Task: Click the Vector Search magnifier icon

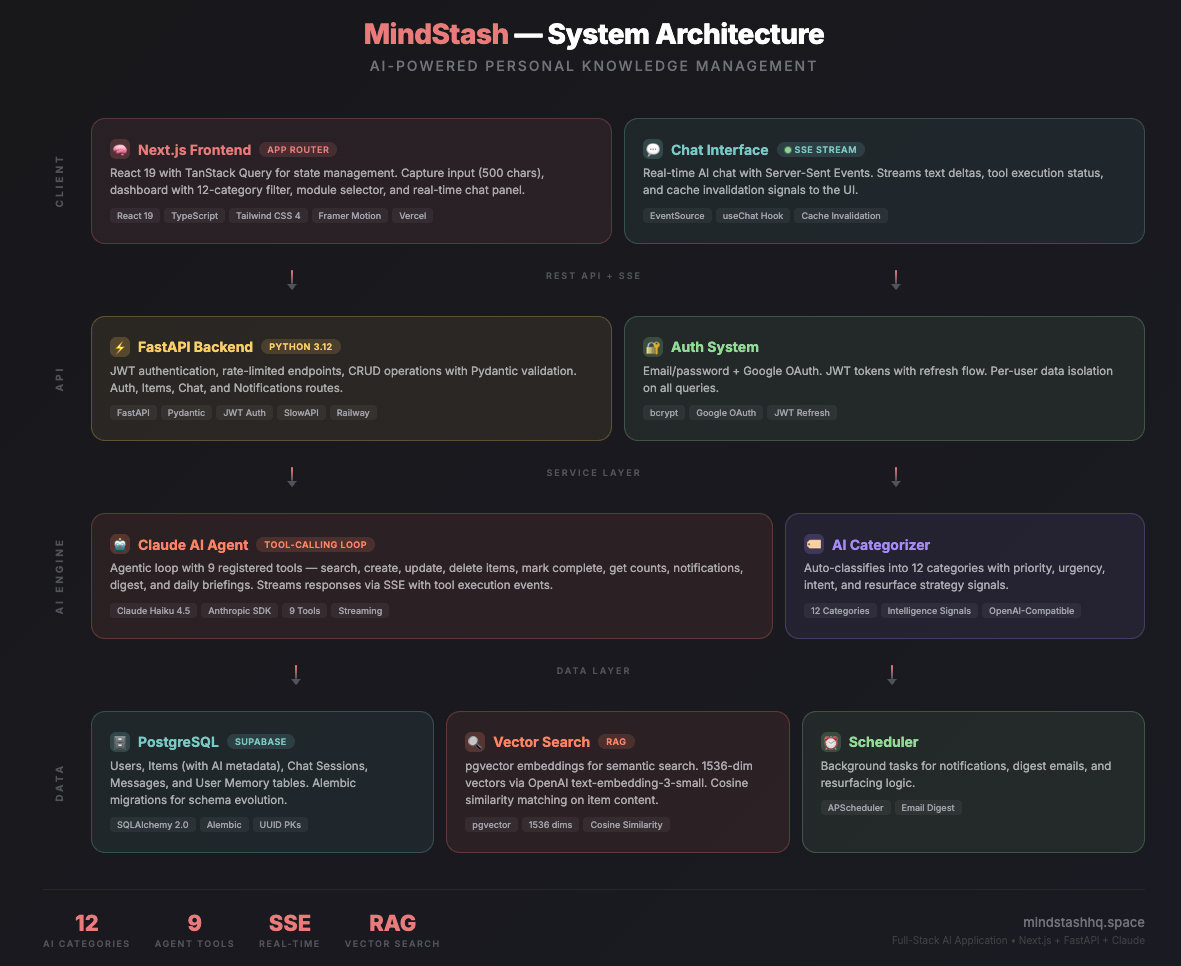Action: tap(474, 742)
